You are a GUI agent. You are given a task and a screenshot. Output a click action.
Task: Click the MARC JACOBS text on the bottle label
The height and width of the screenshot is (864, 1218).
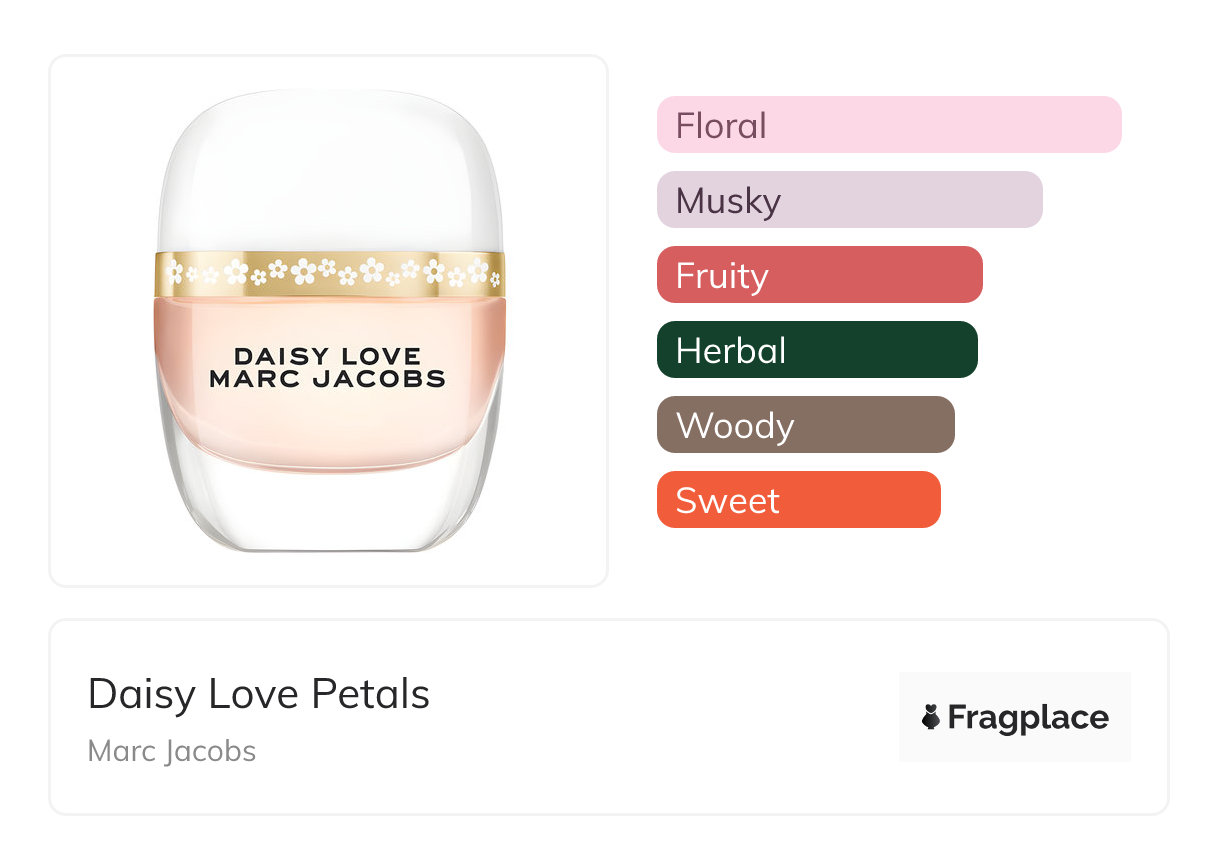[327, 379]
